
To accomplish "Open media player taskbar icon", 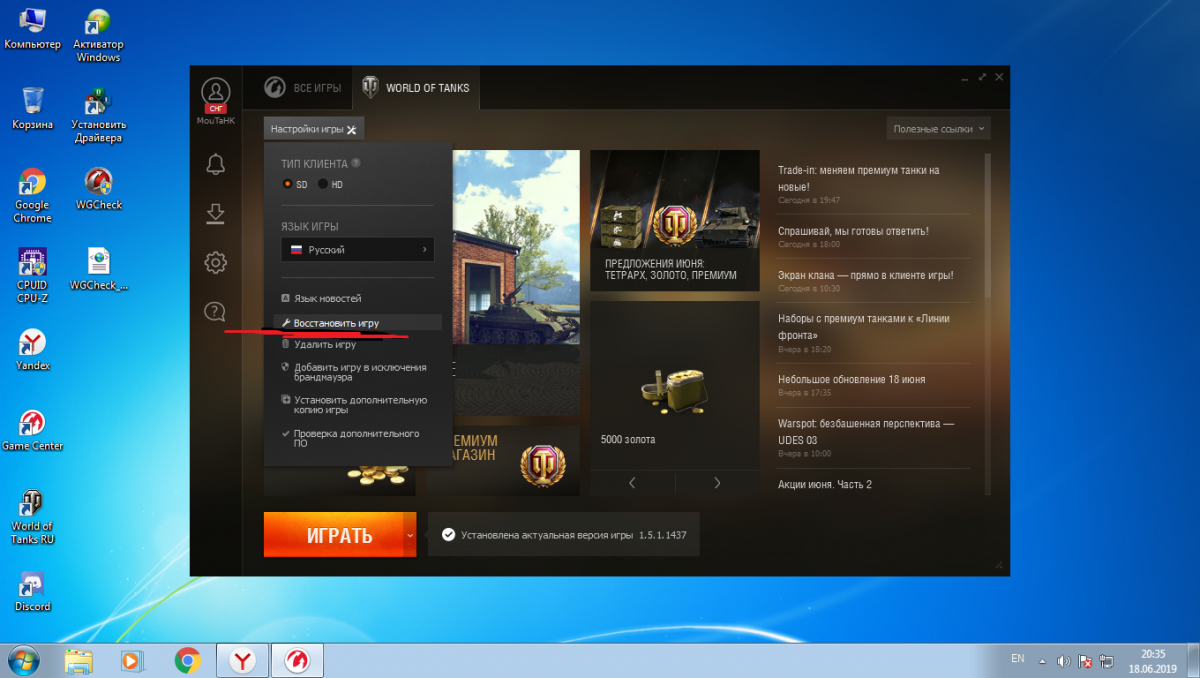I will 131,661.
